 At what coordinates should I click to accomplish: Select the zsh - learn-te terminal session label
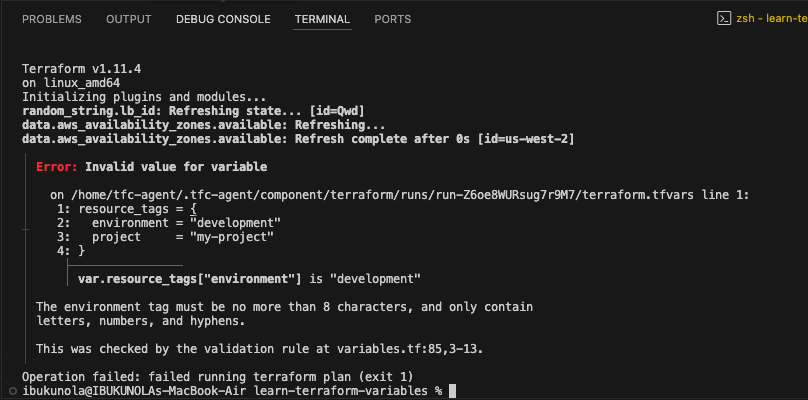[x=771, y=19]
